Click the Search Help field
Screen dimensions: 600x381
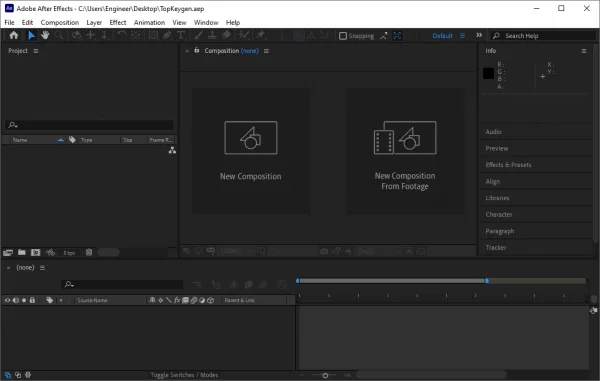point(543,36)
